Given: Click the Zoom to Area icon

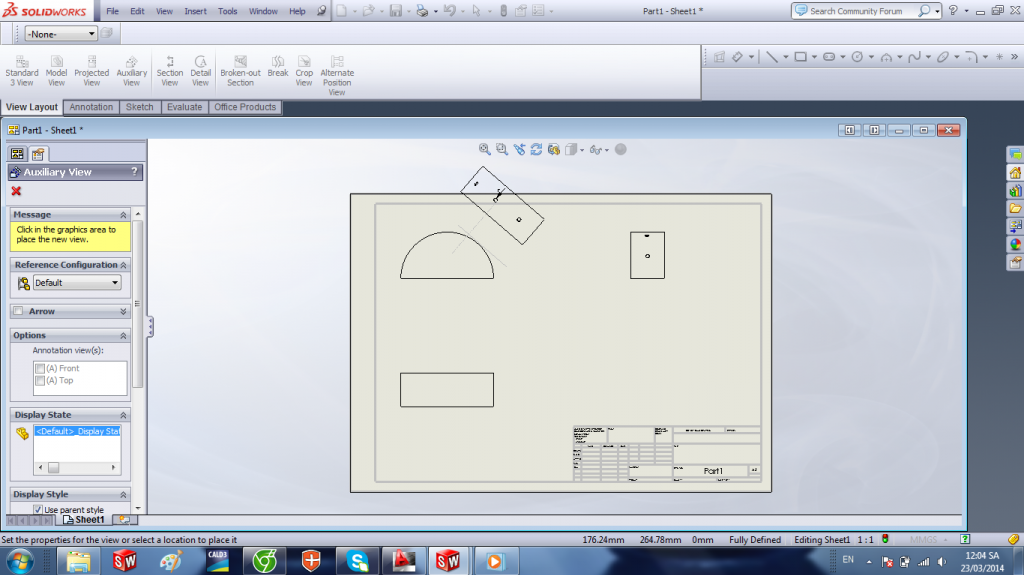Looking at the screenshot, I should click(502, 150).
